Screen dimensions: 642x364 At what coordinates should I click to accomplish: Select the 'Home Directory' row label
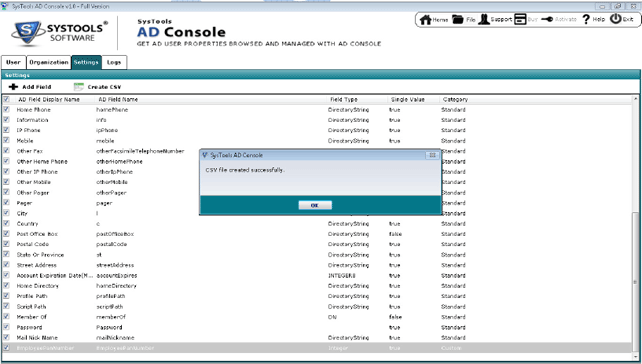[38, 286]
